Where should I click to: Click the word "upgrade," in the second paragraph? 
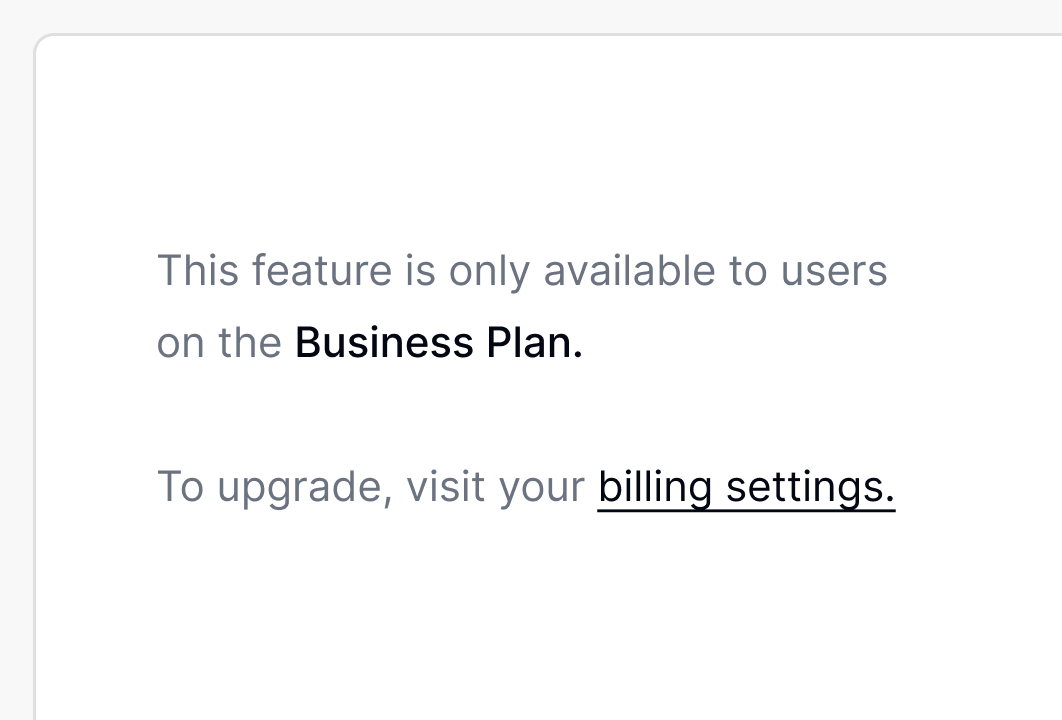coord(304,488)
